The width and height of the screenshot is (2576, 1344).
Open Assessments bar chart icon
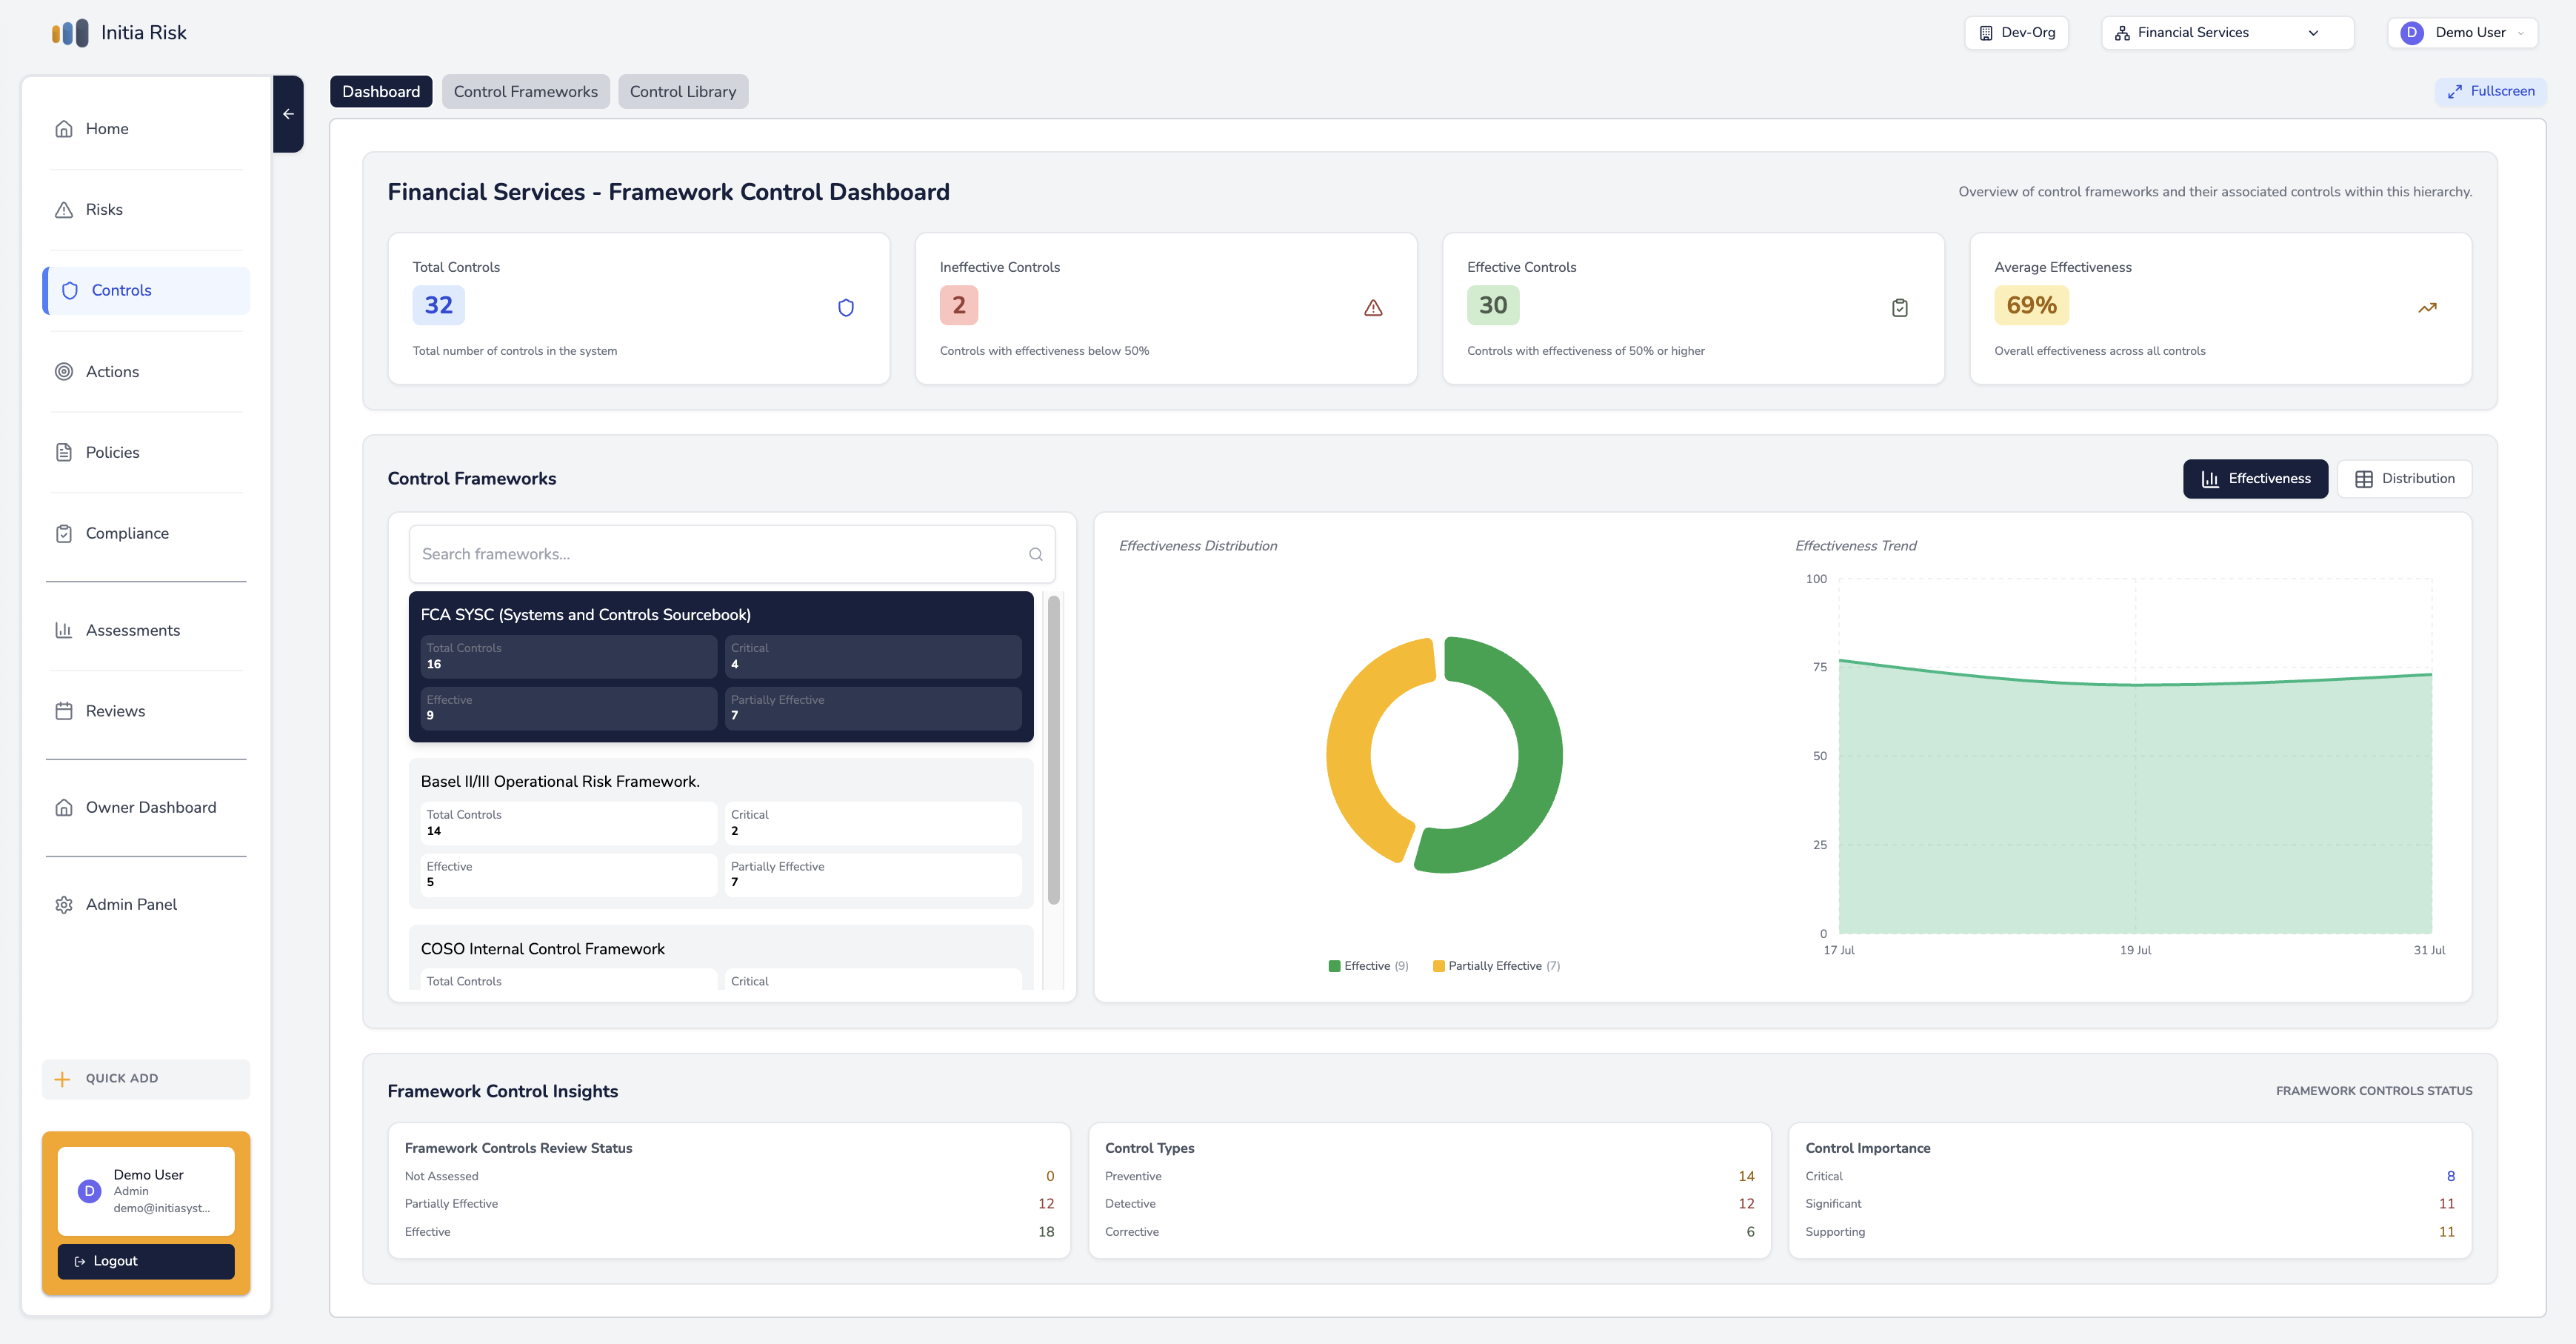coord(64,631)
